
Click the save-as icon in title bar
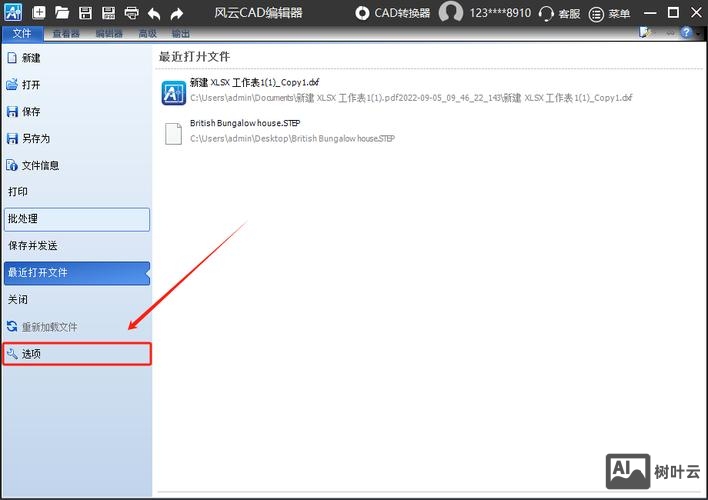[x=108, y=13]
